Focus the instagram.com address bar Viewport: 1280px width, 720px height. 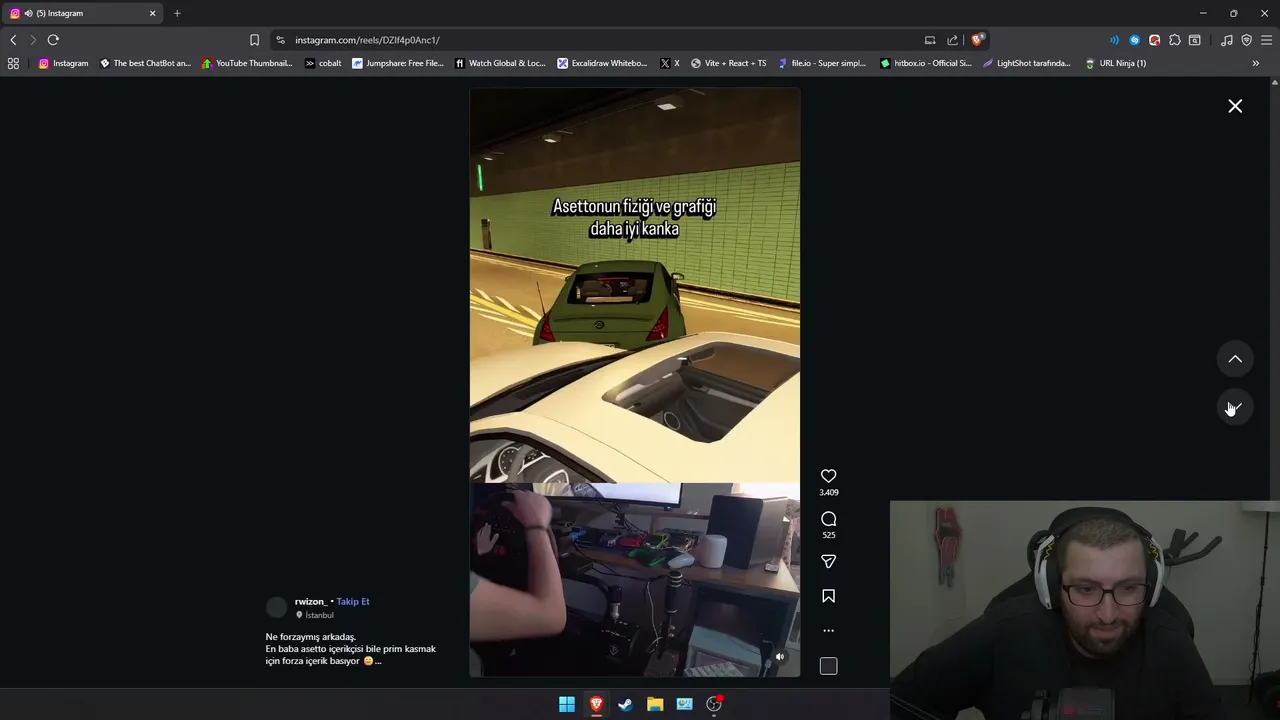tap(600, 40)
